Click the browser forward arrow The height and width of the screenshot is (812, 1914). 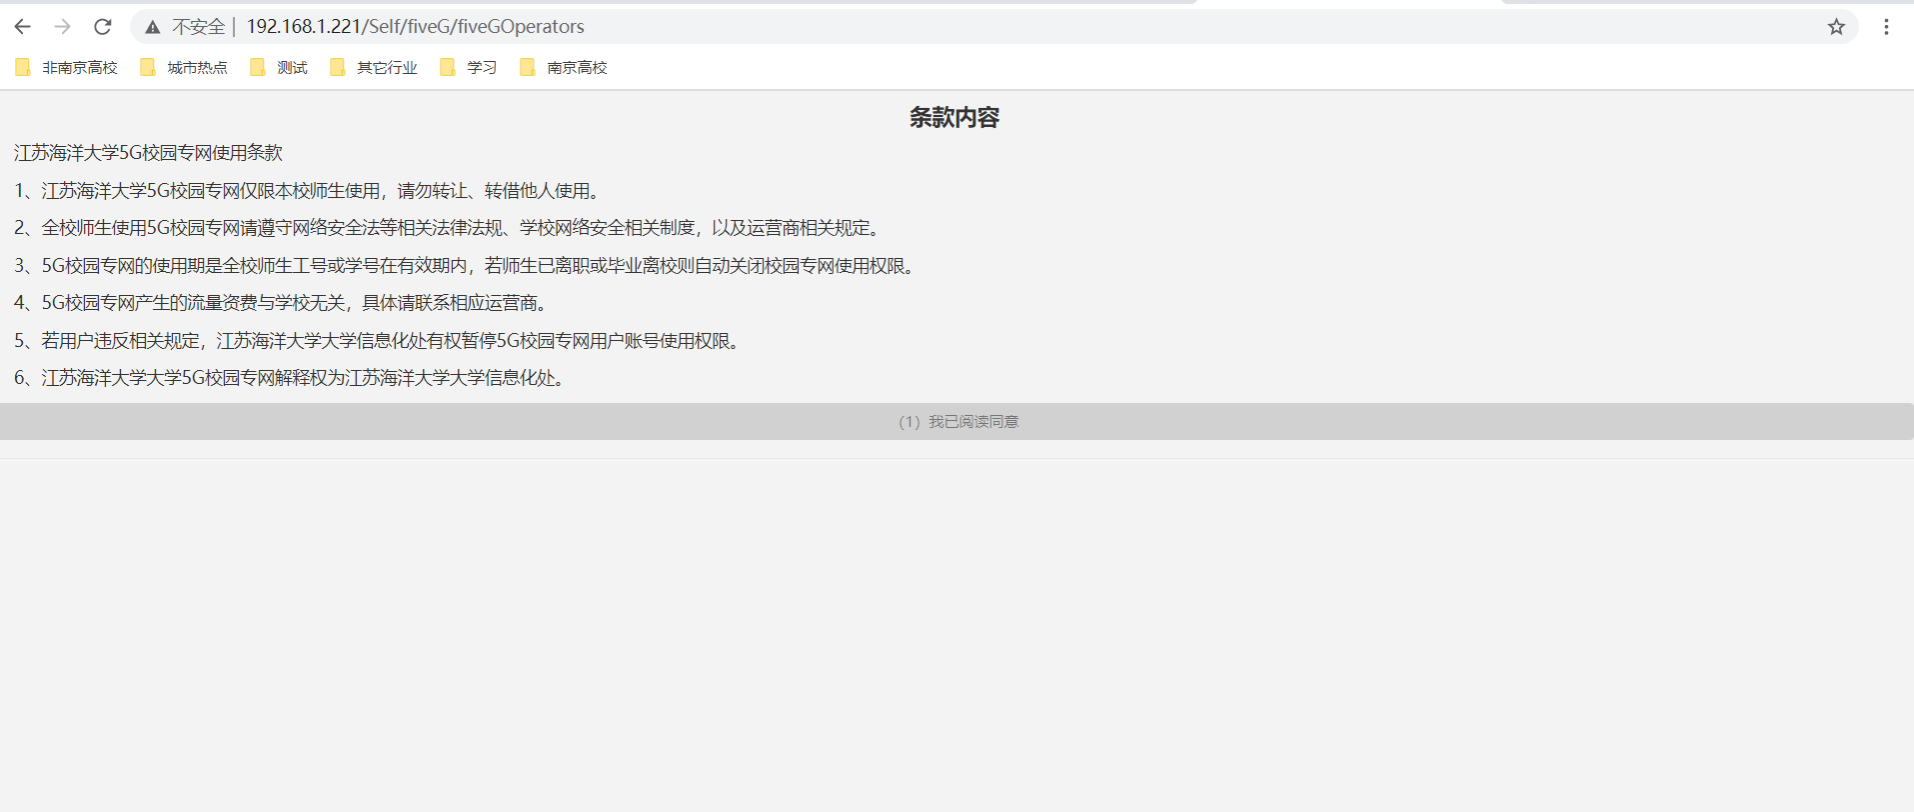click(x=62, y=27)
